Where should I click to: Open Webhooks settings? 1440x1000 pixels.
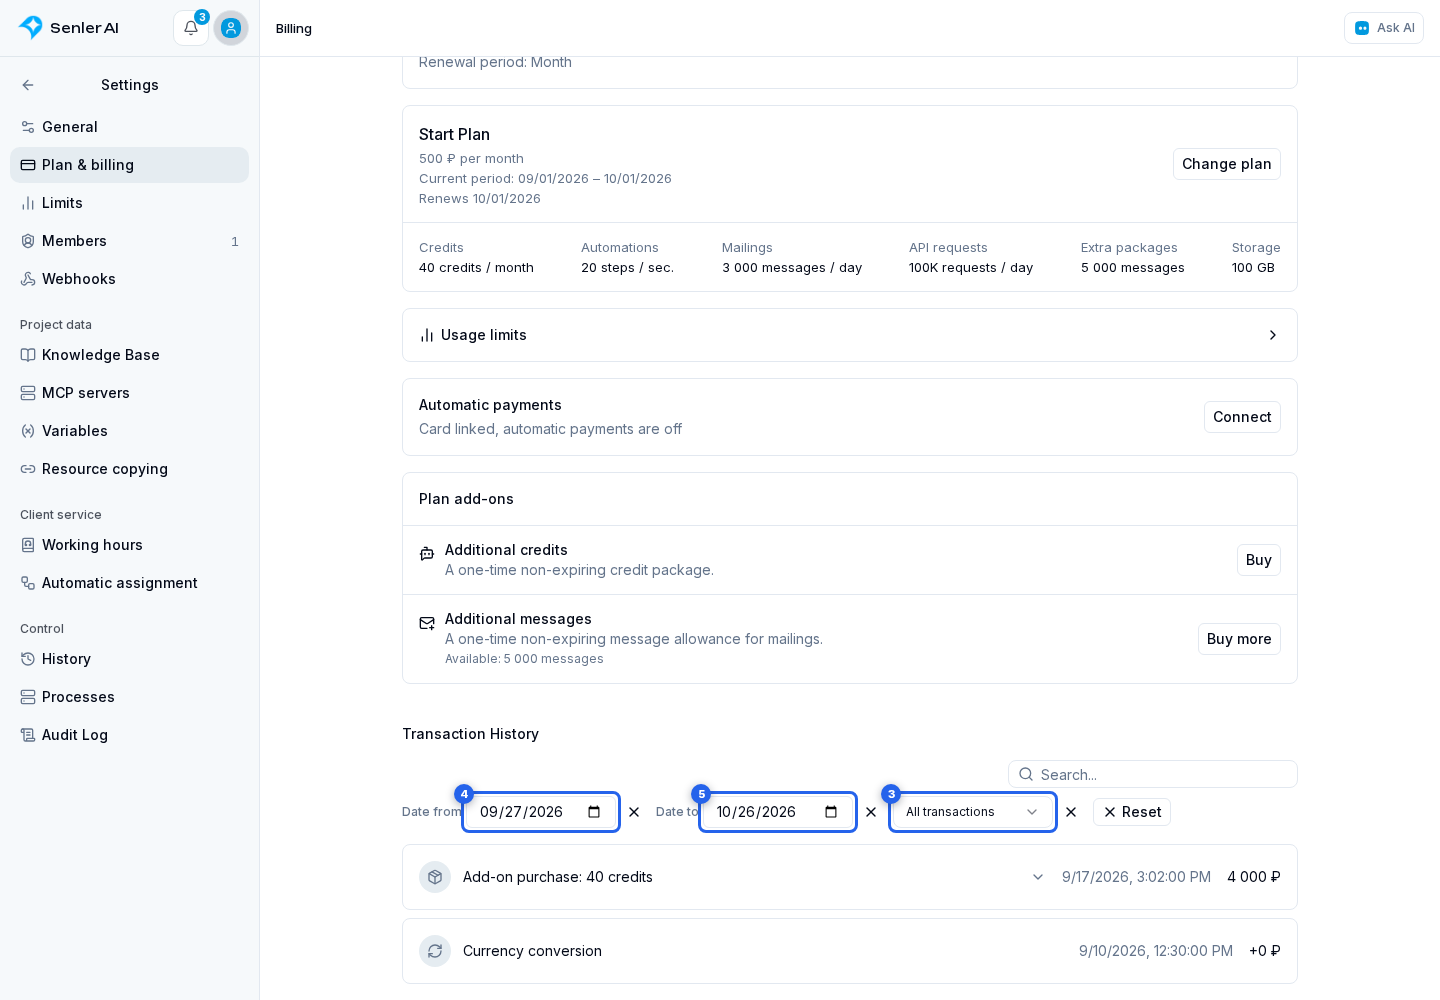point(129,279)
